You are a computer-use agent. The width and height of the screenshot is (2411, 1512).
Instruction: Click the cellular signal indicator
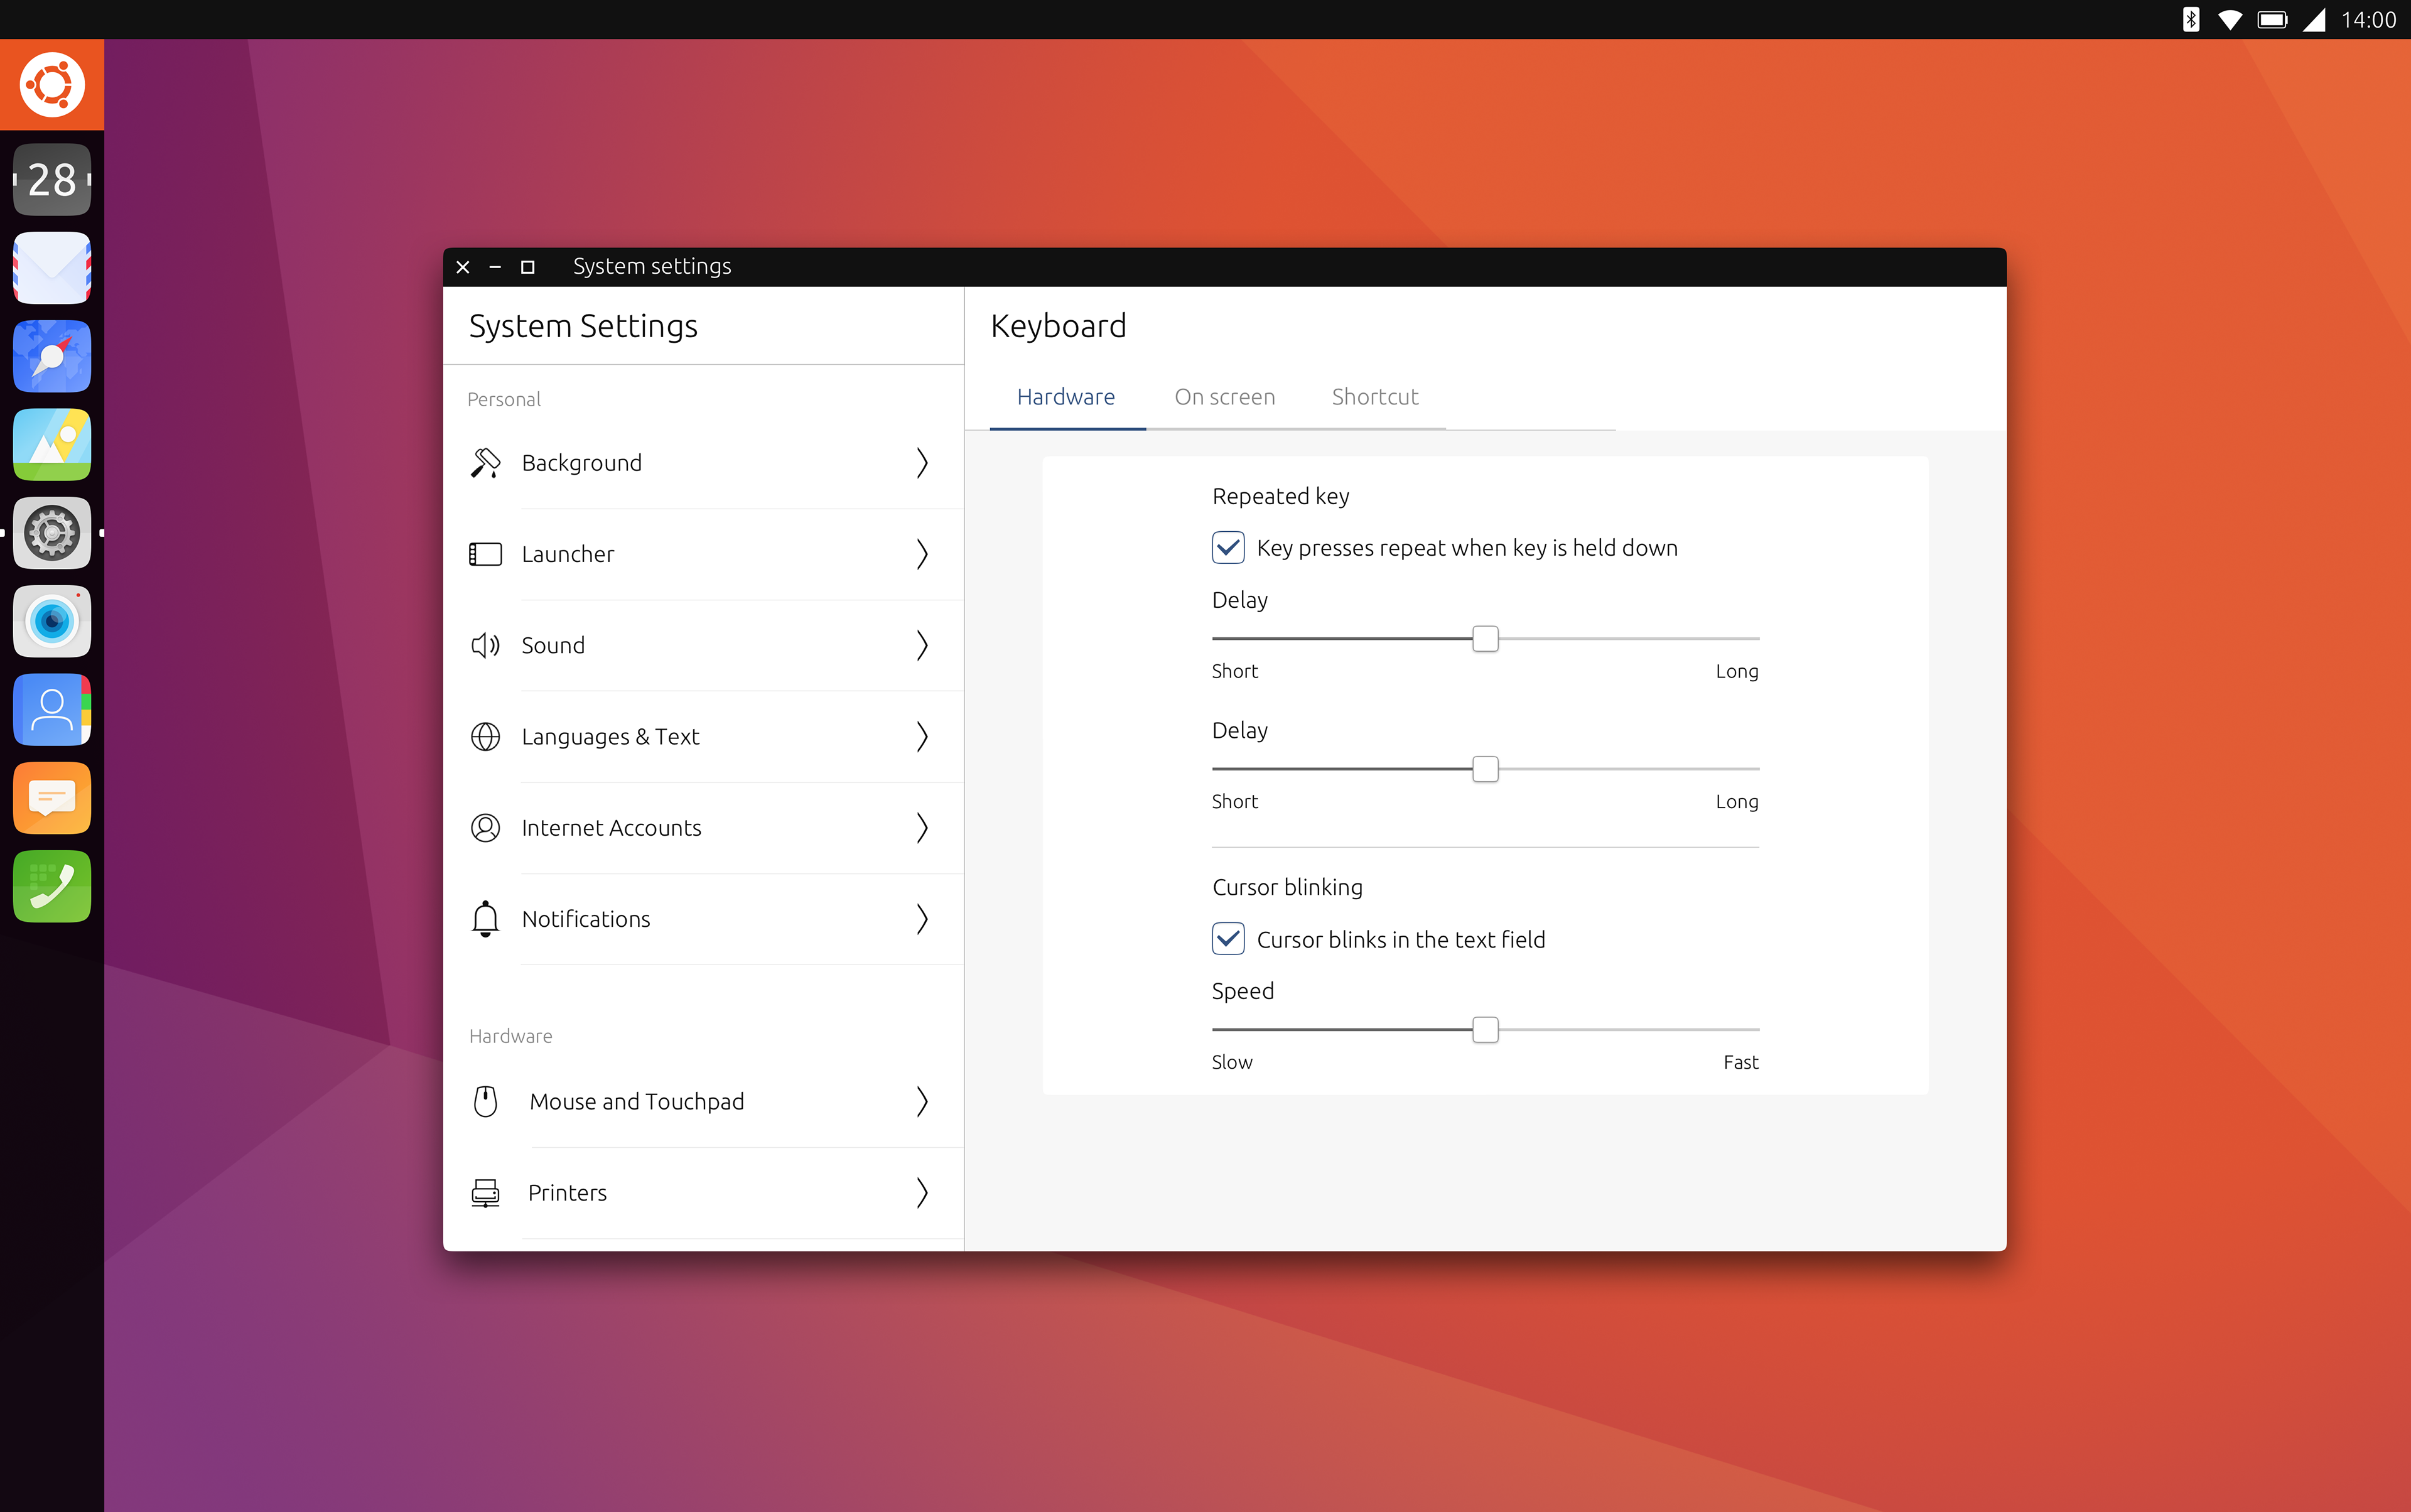pos(2314,20)
